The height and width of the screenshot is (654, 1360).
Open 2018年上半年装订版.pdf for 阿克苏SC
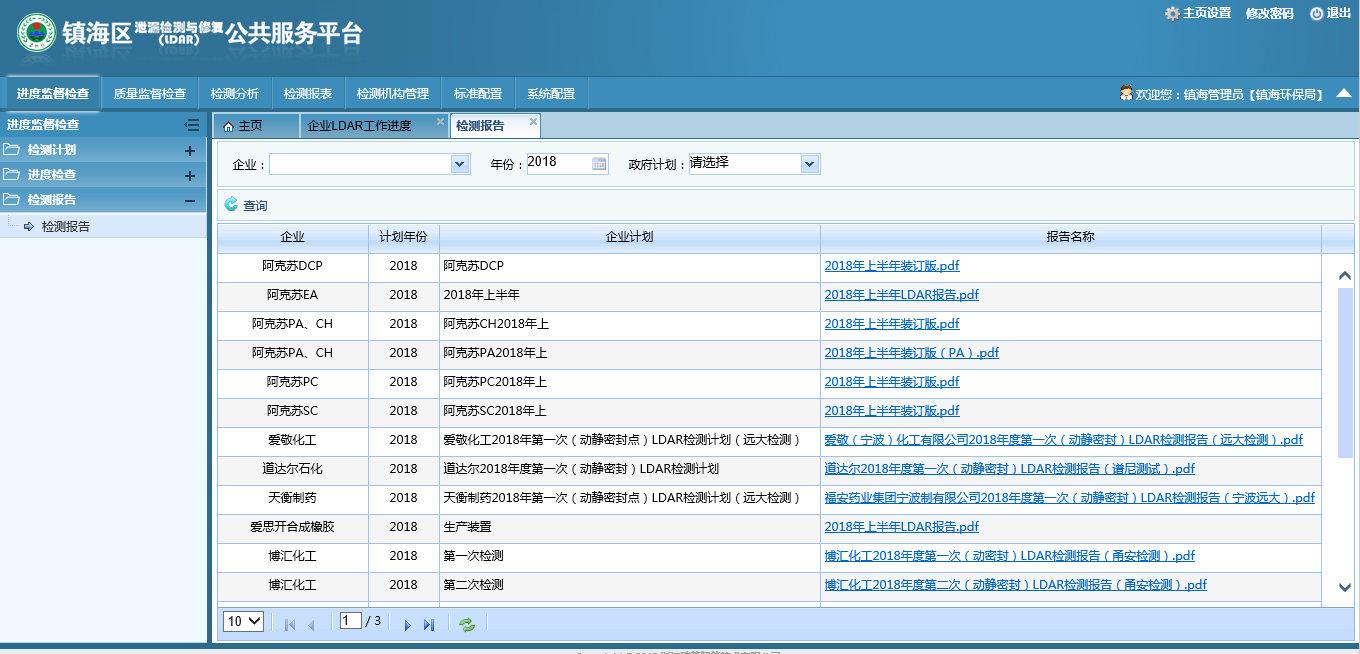point(892,411)
